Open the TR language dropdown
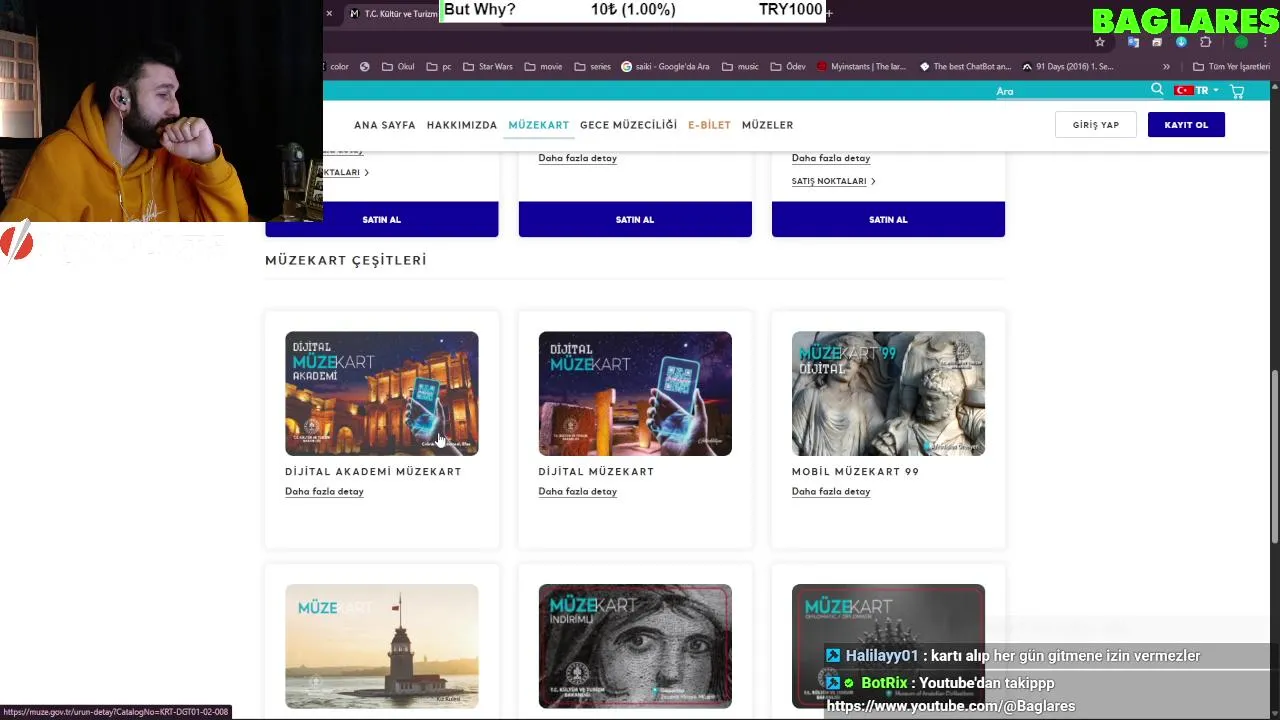The width and height of the screenshot is (1280, 720). click(x=1207, y=90)
